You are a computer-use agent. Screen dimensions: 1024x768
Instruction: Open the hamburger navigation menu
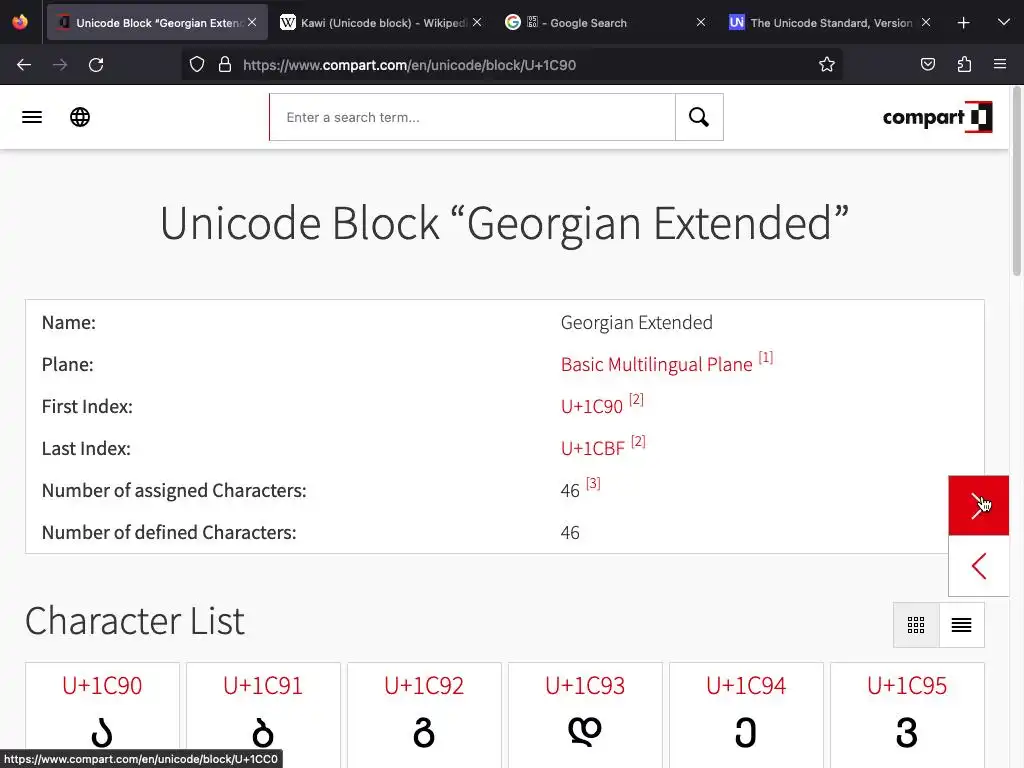pos(32,117)
